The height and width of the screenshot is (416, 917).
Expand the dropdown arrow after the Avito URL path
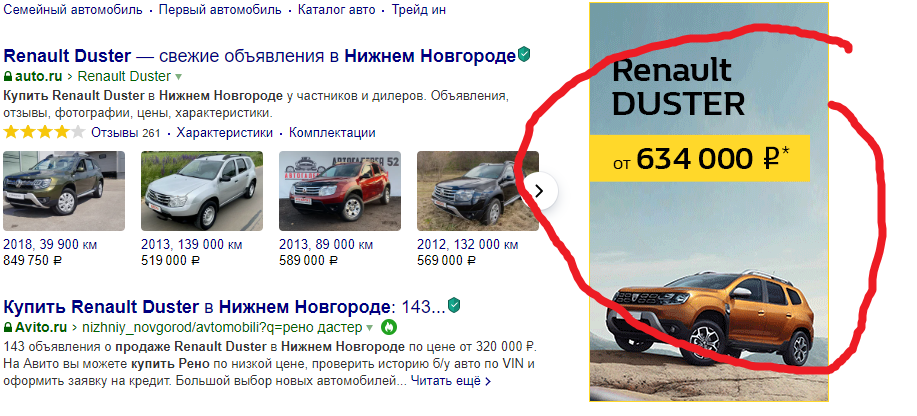point(370,328)
